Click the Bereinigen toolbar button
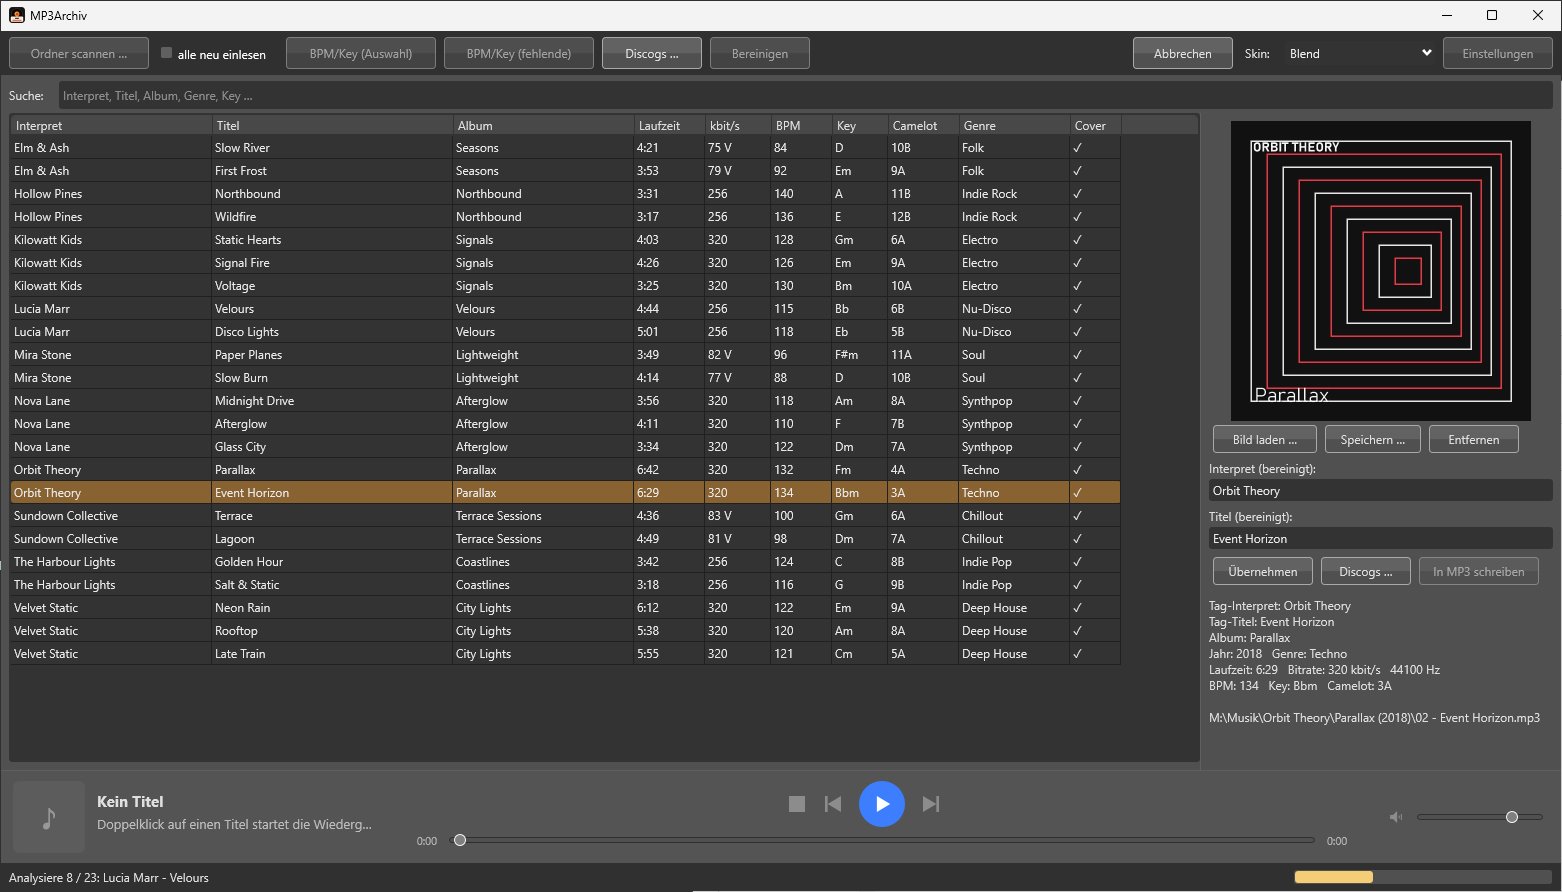 click(760, 54)
